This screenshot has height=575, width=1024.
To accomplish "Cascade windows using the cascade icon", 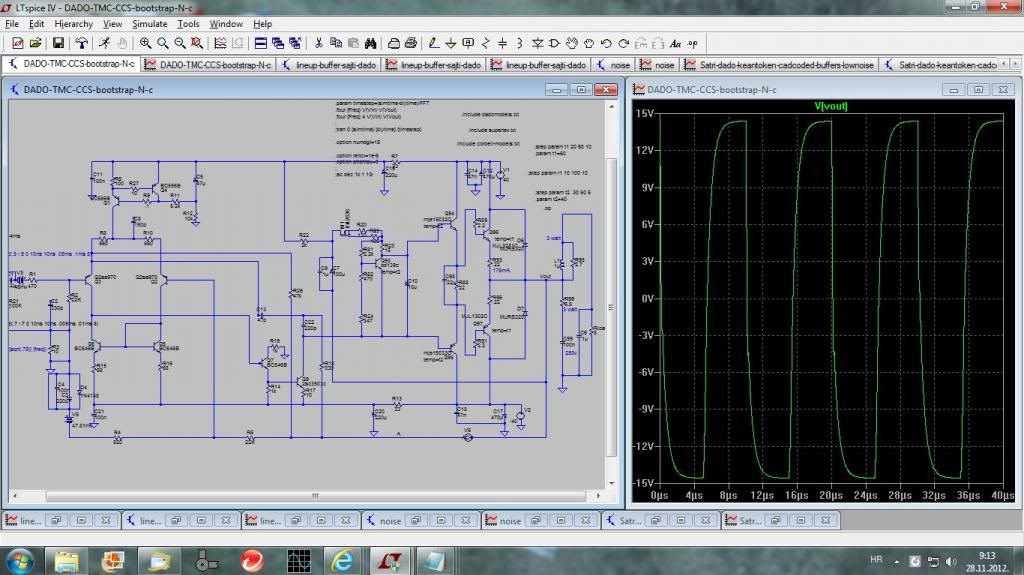I will click(x=278, y=43).
